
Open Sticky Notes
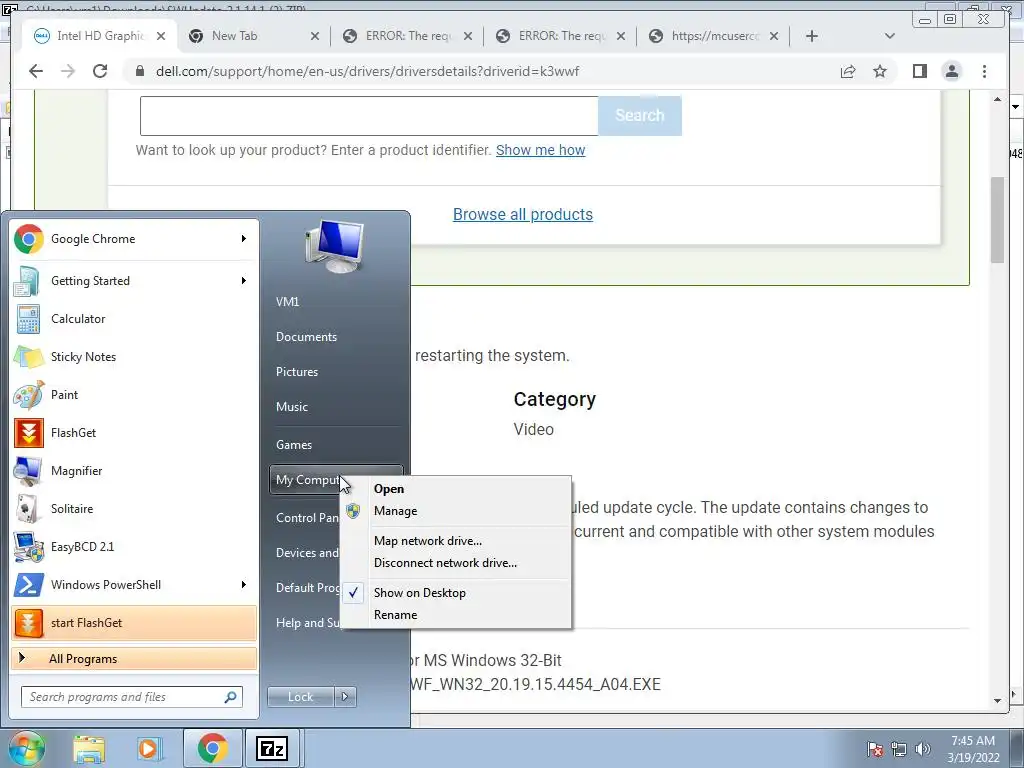click(x=134, y=357)
